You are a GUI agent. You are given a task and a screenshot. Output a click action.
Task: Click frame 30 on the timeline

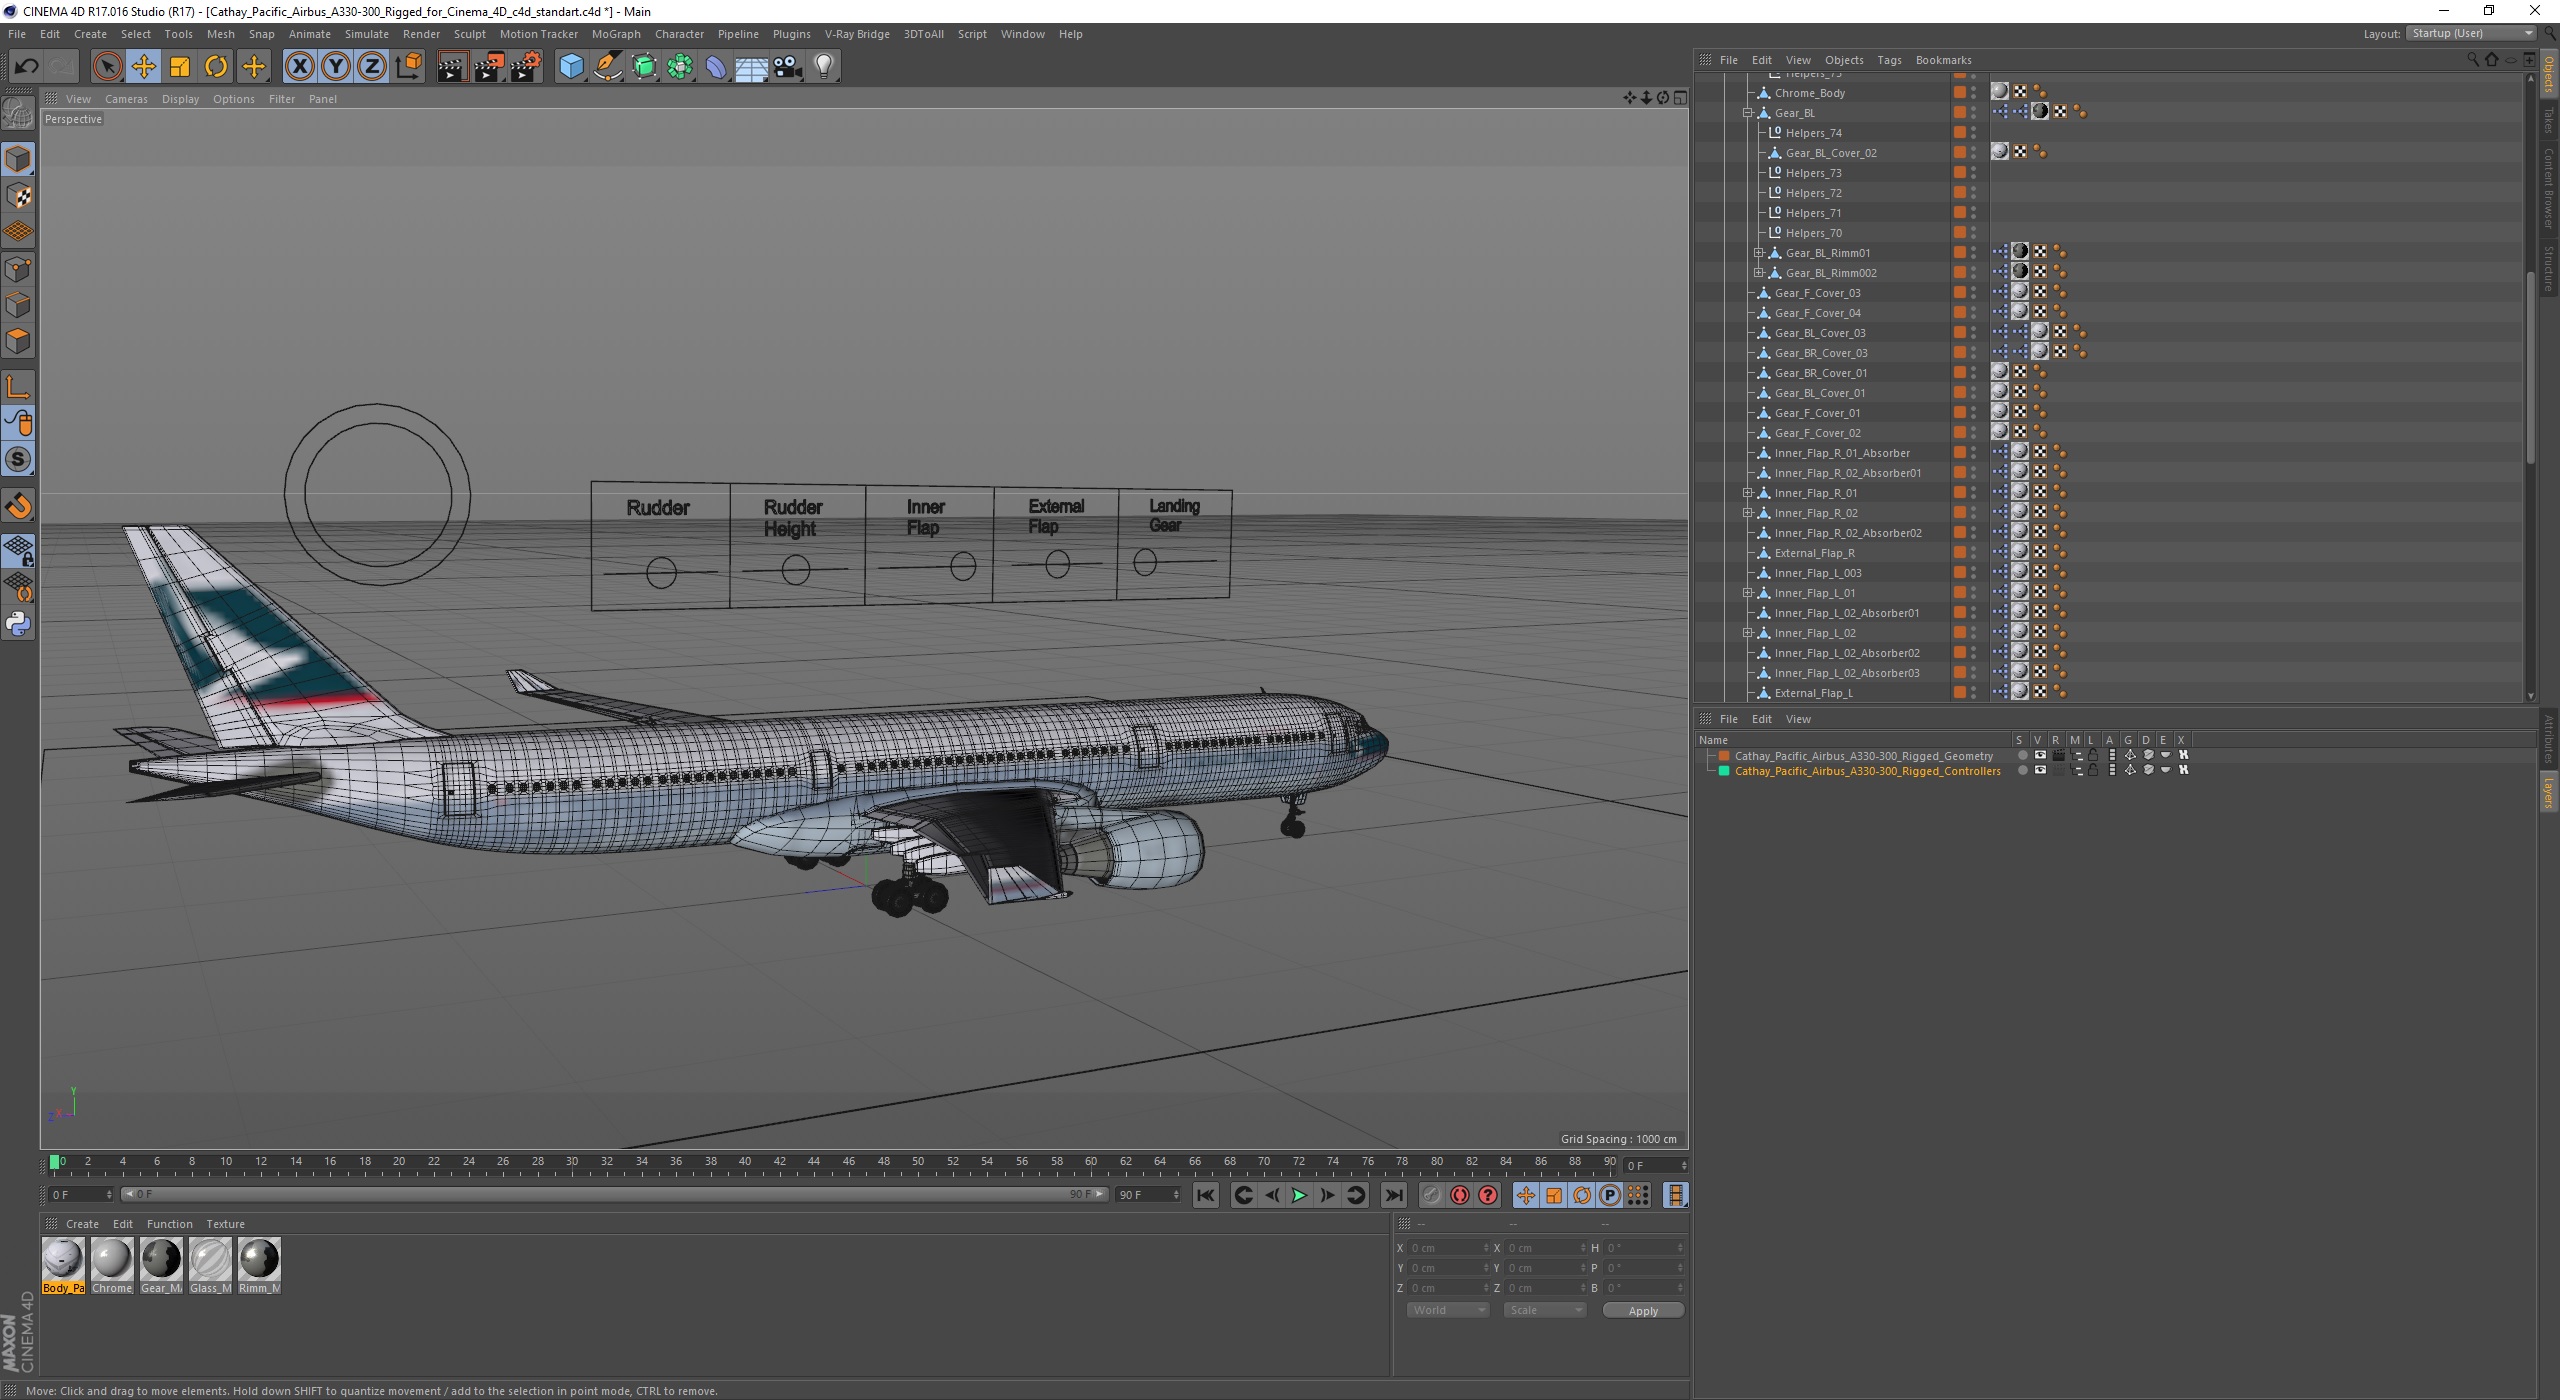click(x=572, y=1162)
